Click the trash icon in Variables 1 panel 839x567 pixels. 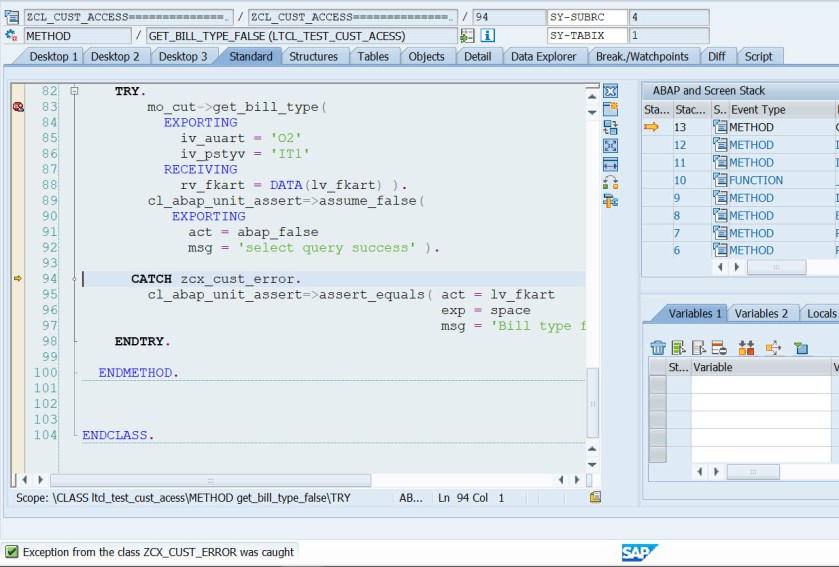click(x=658, y=348)
